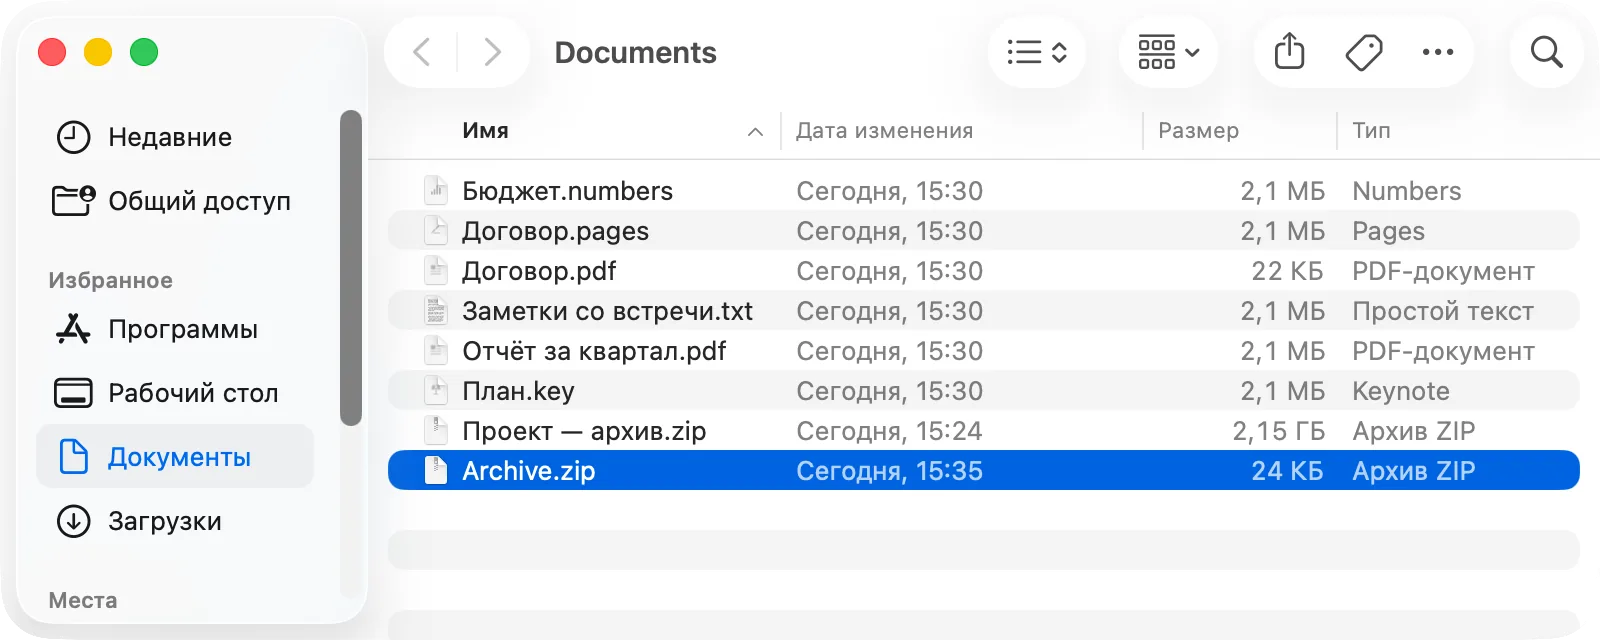Open the list view options
The height and width of the screenshot is (640, 1600).
coord(1037,52)
